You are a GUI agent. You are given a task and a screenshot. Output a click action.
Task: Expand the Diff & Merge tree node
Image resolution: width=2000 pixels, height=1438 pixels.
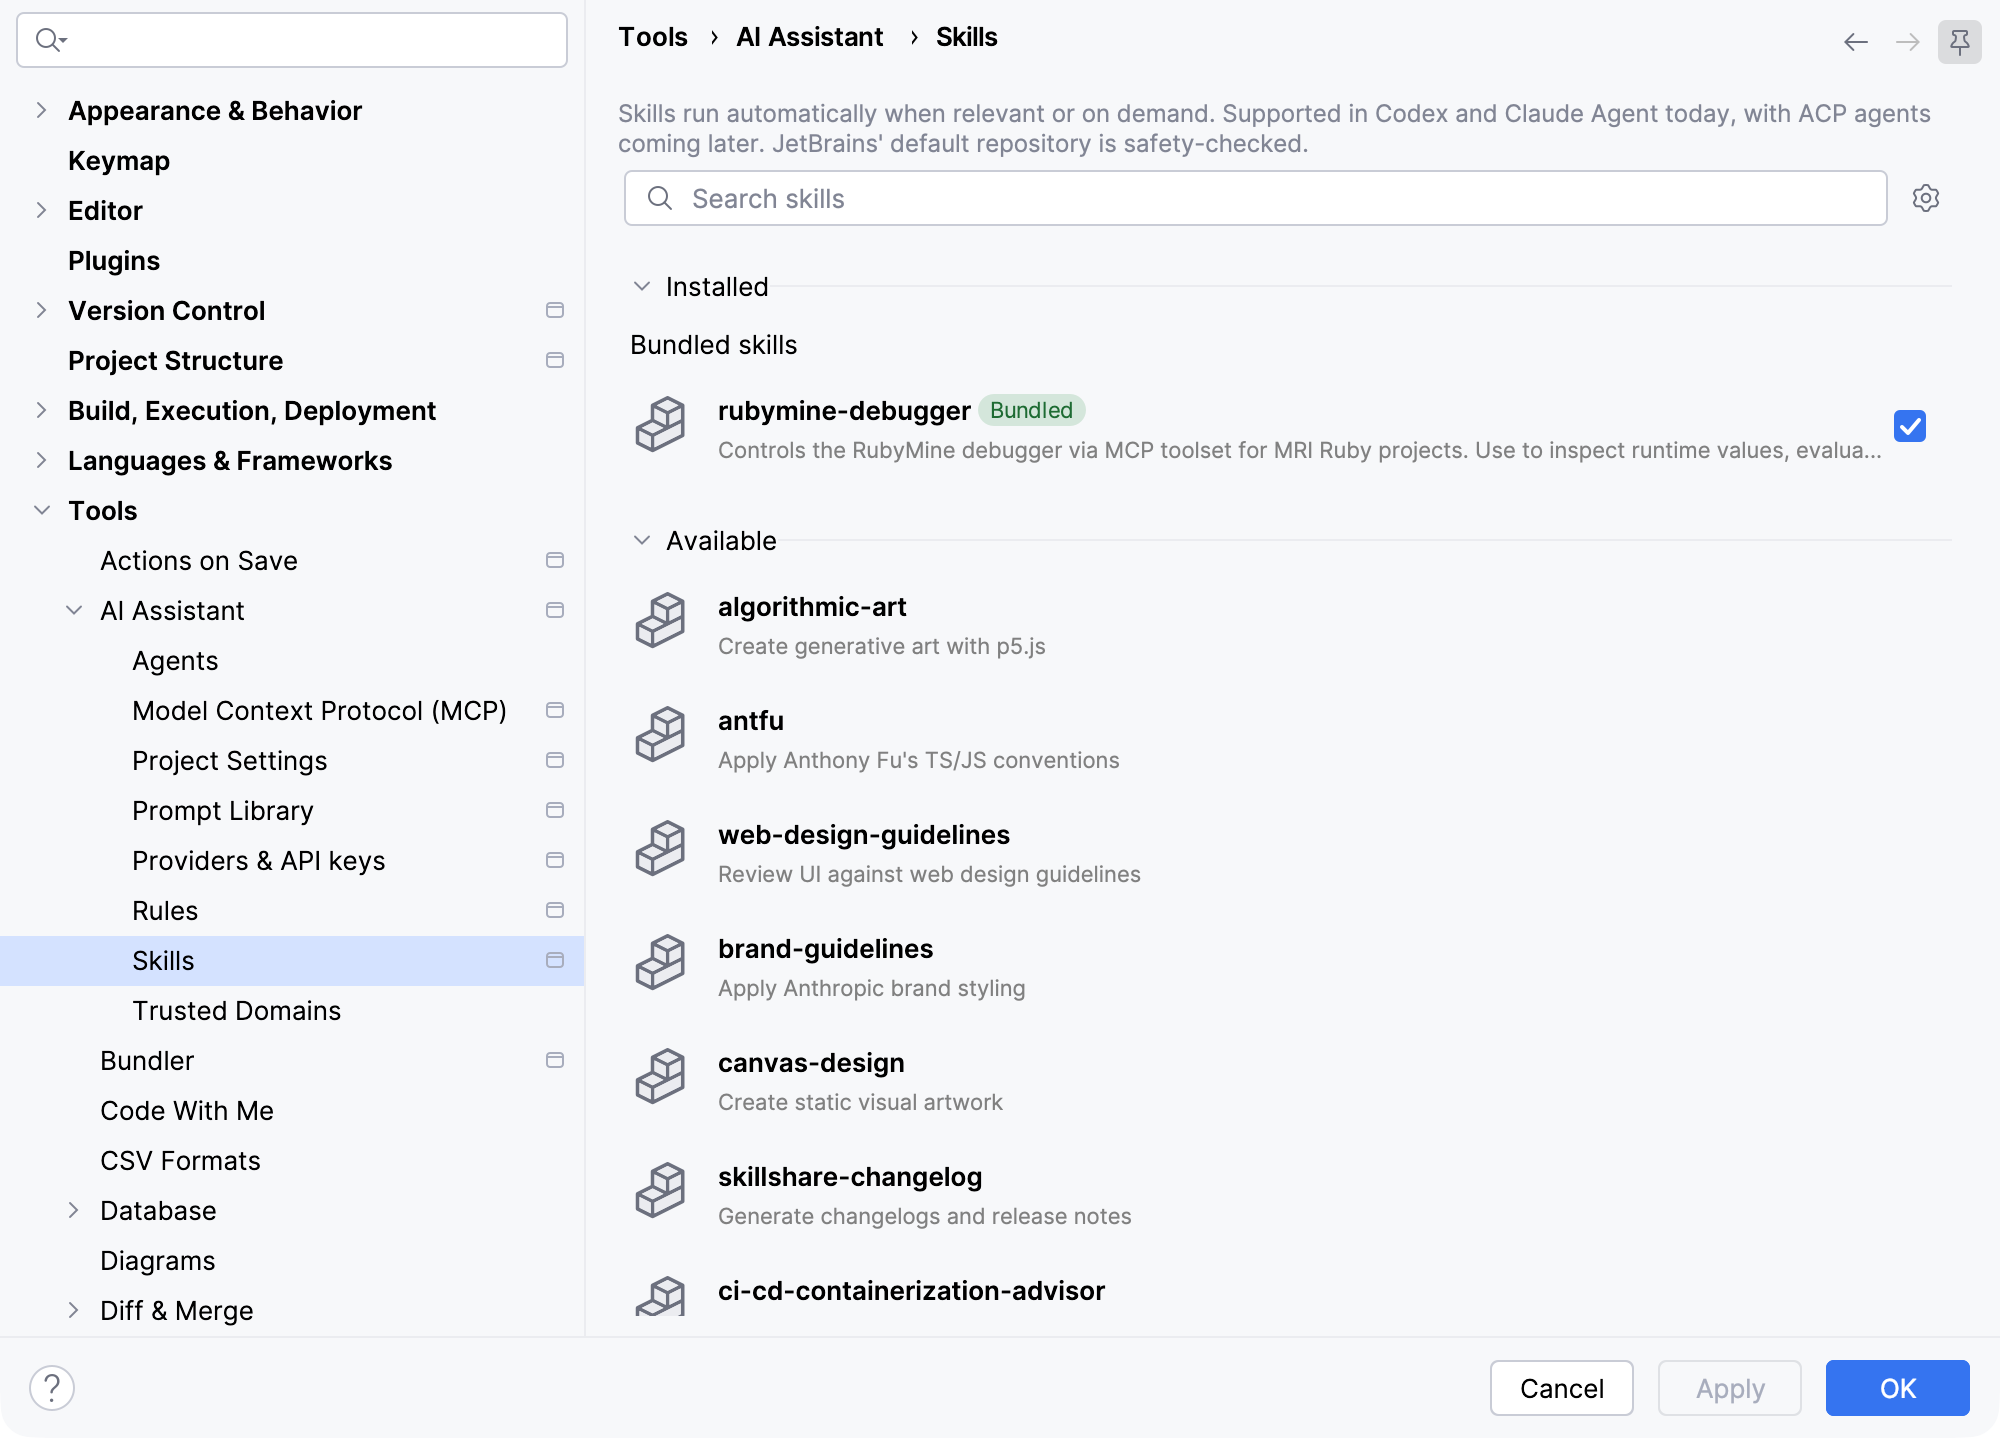click(73, 1310)
